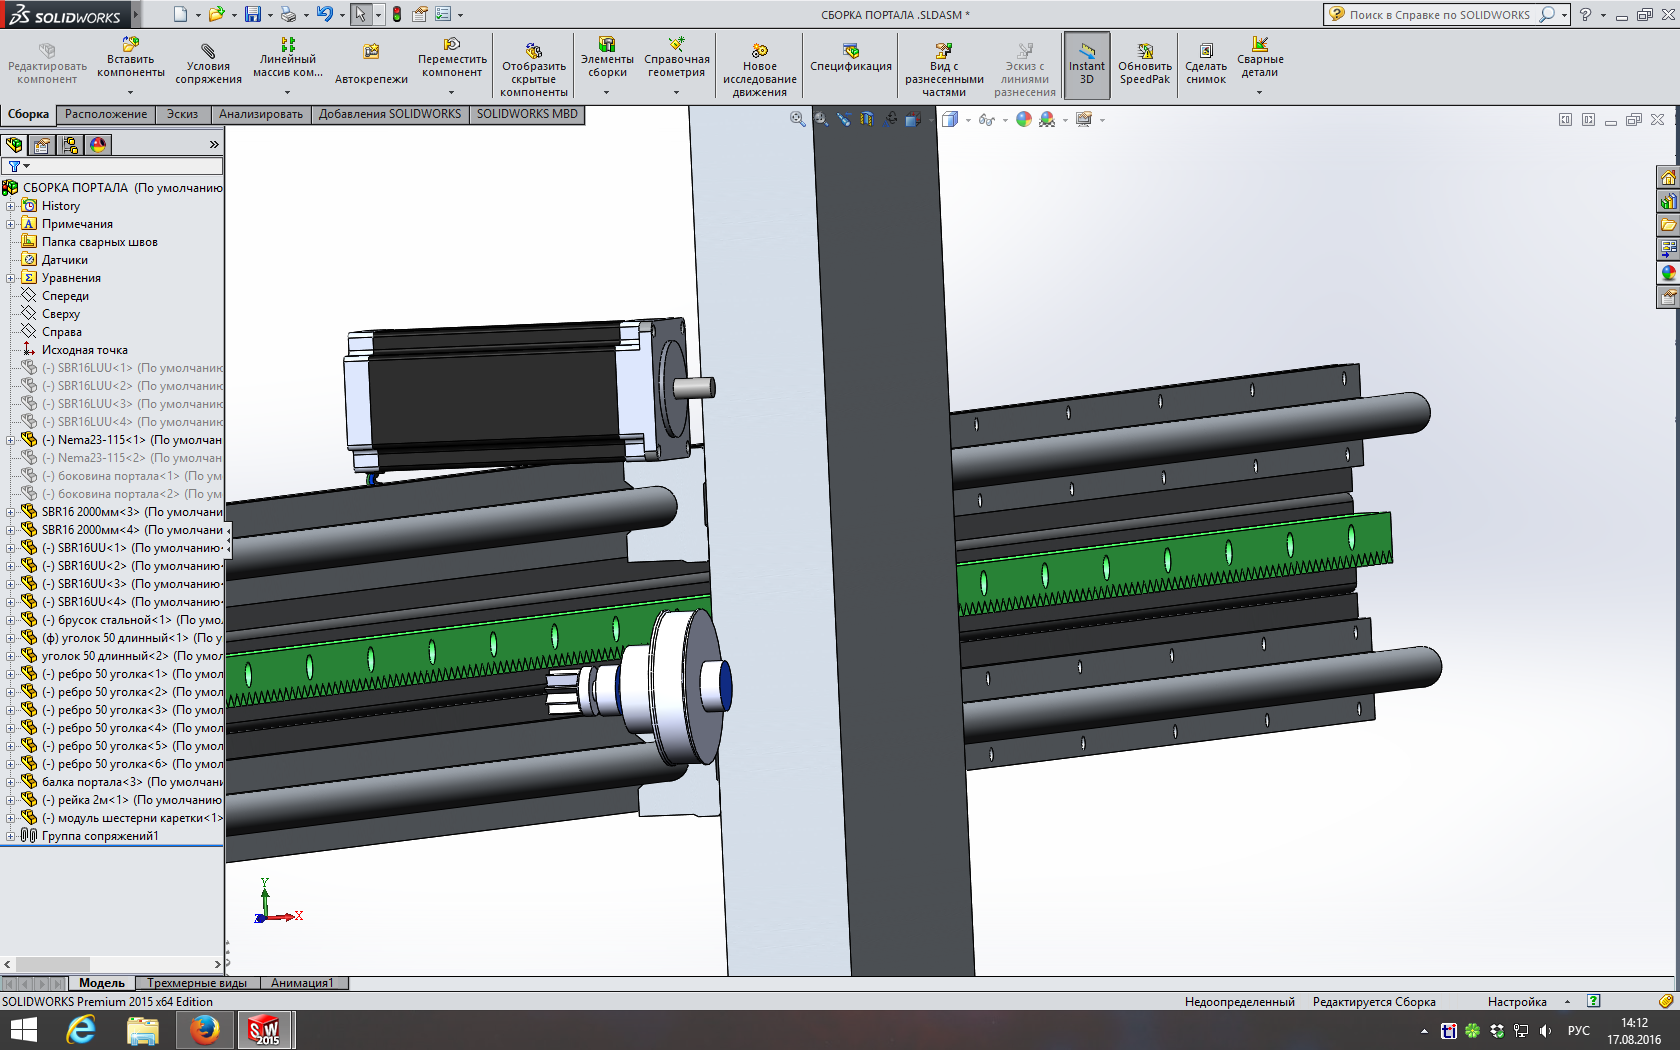This screenshot has width=1680, height=1050.
Task: Switch to the Добавления SOLIDWORKS tab
Action: (x=390, y=114)
